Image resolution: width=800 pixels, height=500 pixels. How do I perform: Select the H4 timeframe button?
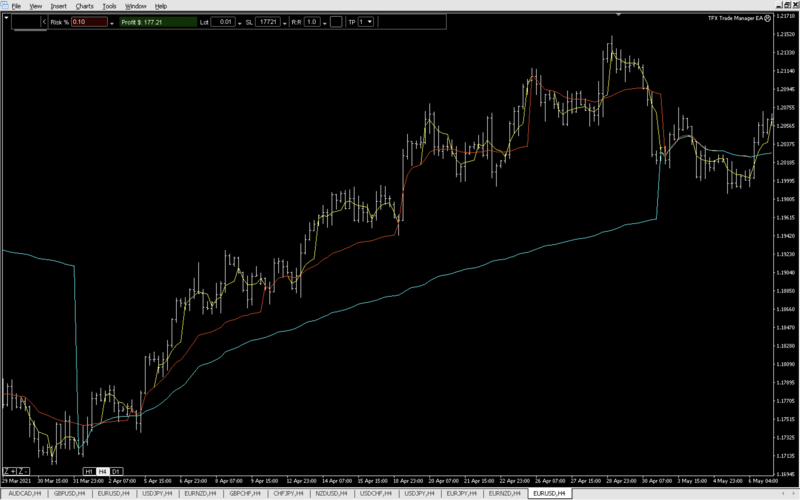point(103,471)
